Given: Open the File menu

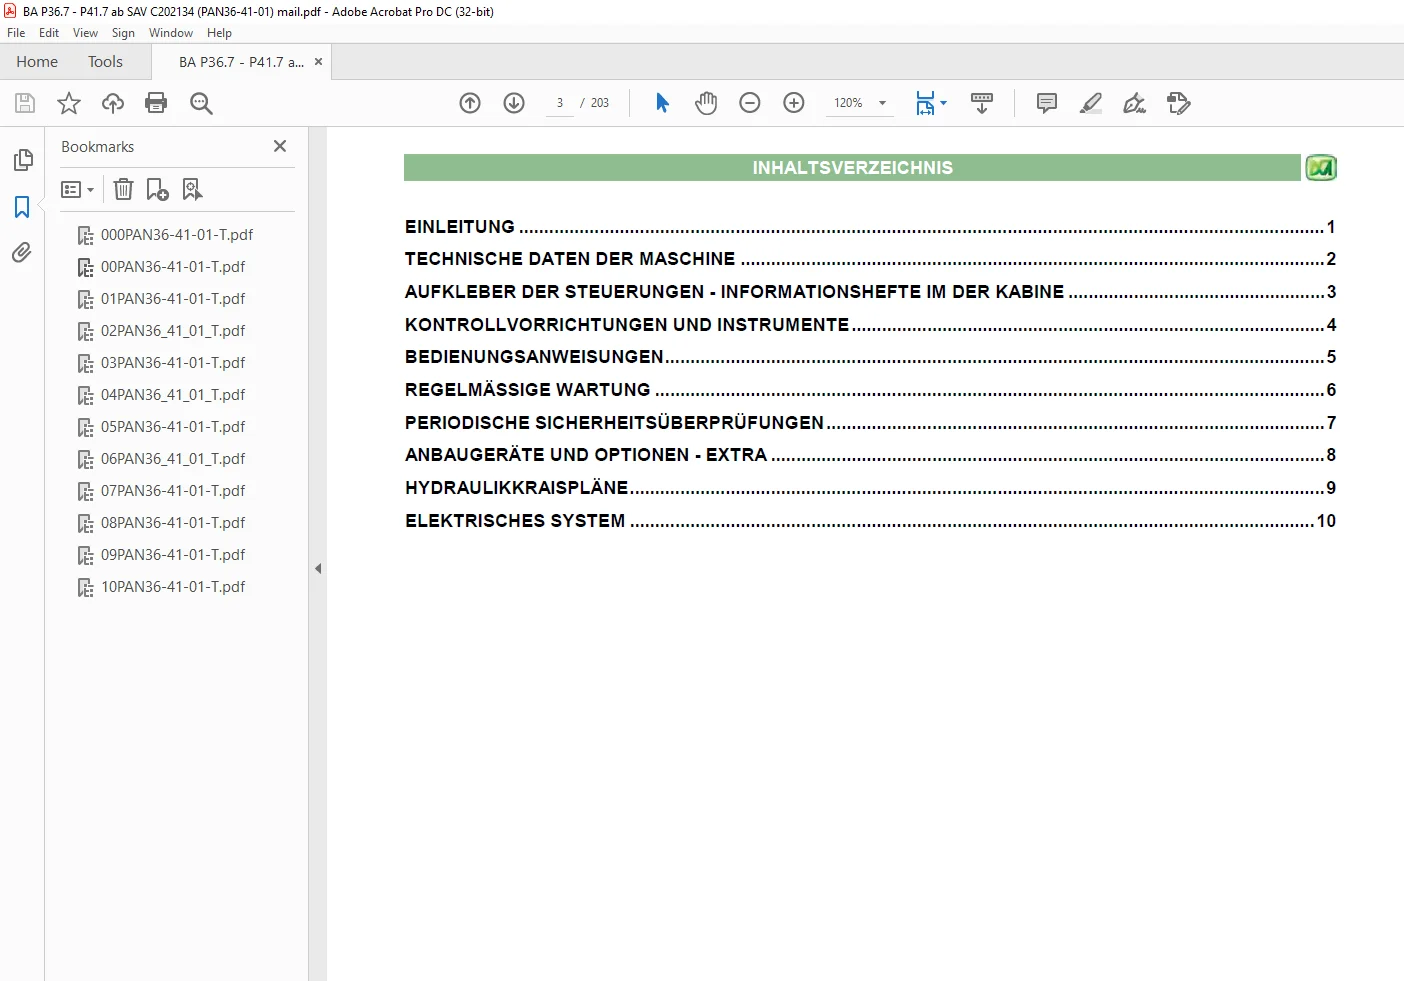Looking at the screenshot, I should (x=16, y=33).
